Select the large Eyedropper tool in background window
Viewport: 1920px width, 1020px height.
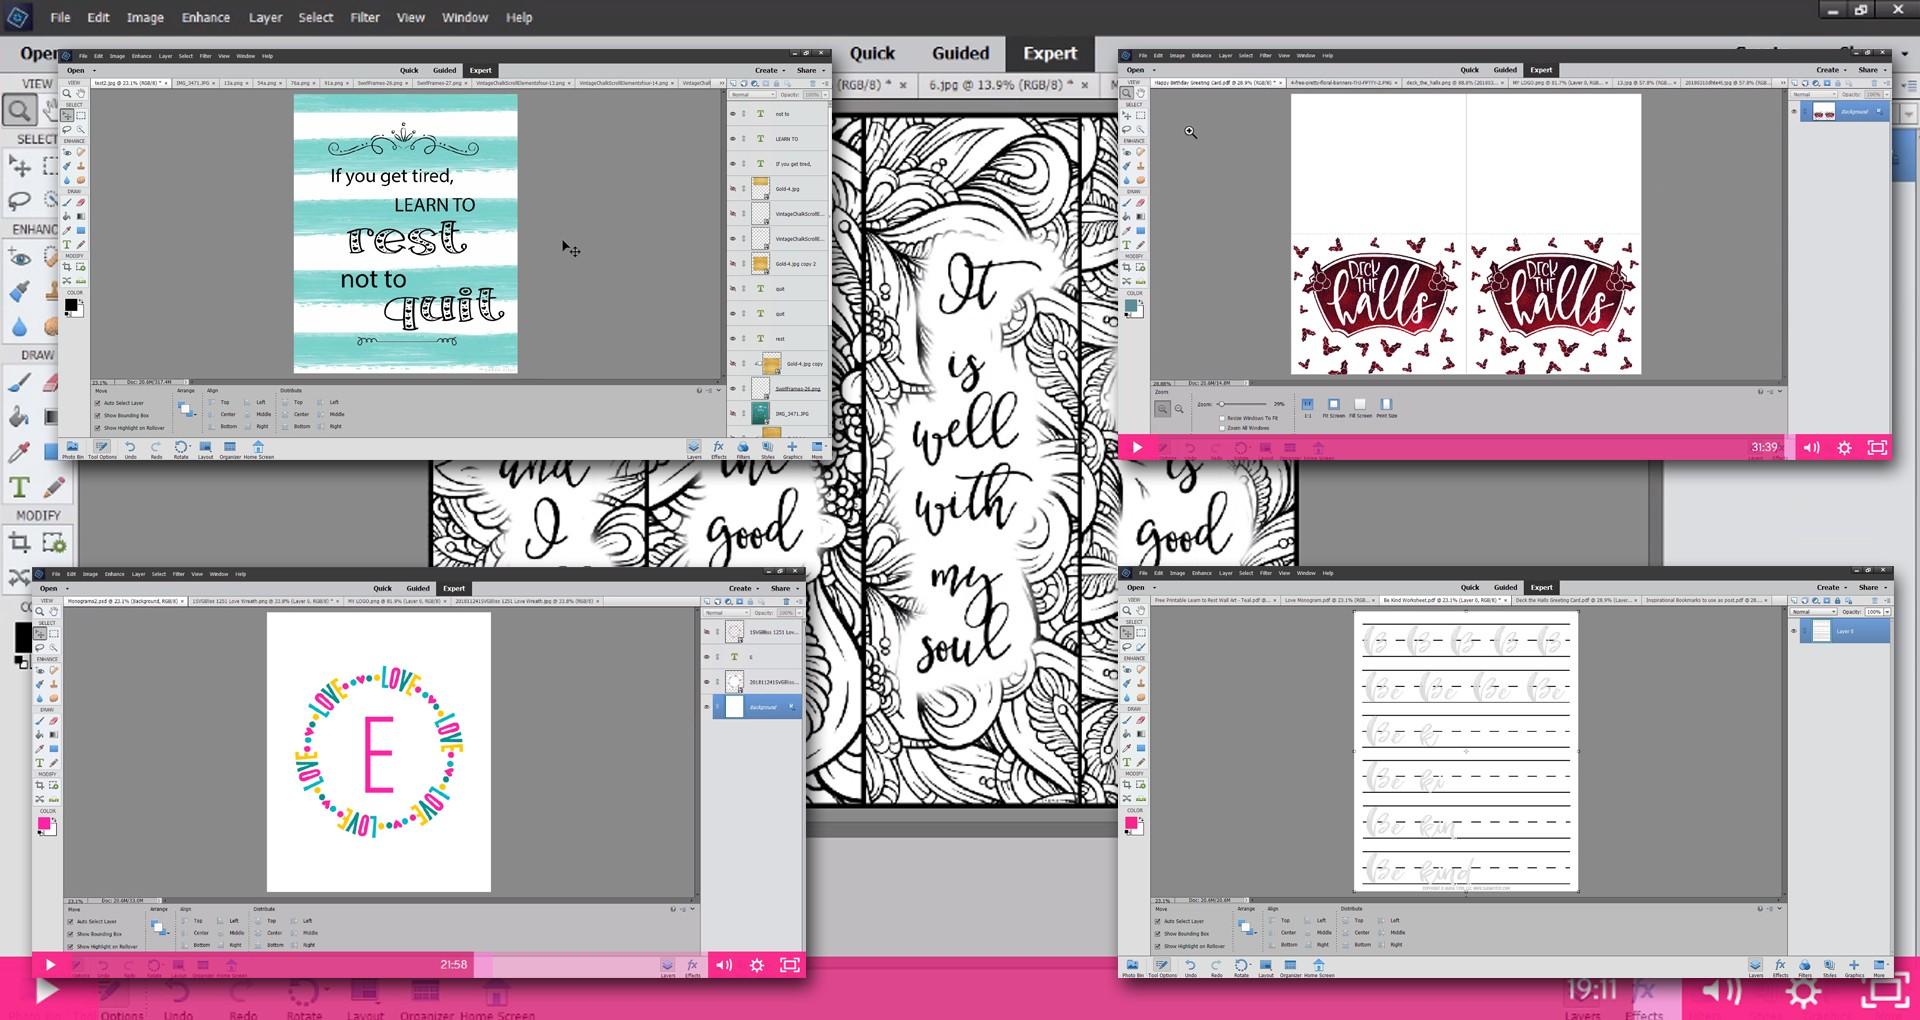(x=19, y=452)
